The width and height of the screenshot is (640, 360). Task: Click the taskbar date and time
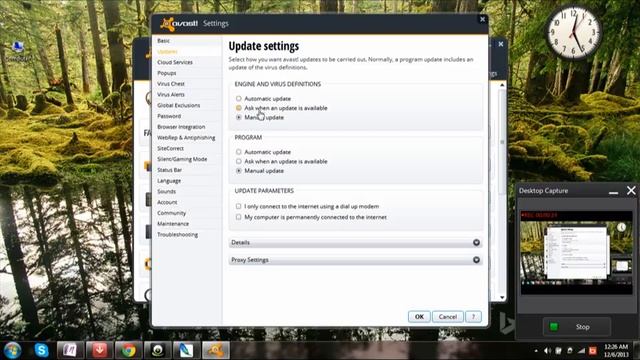(x=616, y=351)
